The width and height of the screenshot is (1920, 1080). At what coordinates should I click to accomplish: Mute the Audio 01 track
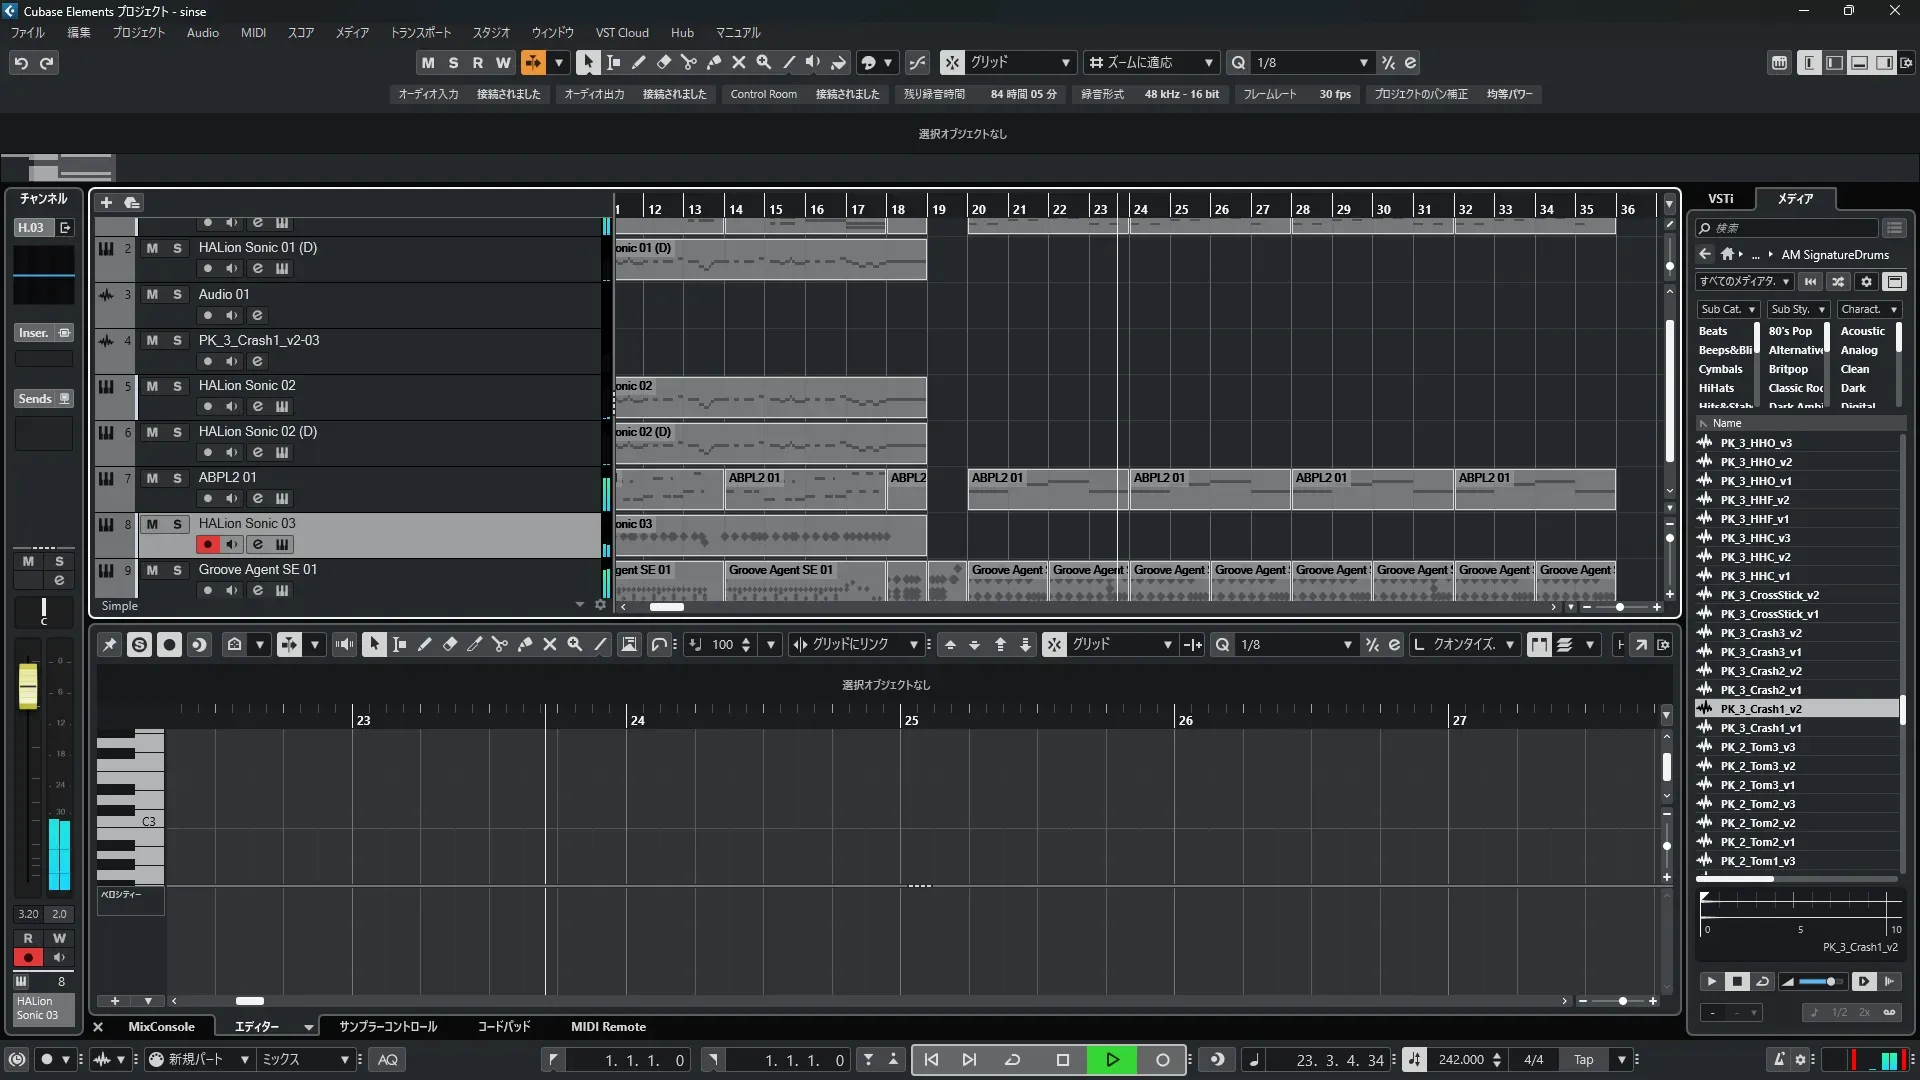pos(152,295)
